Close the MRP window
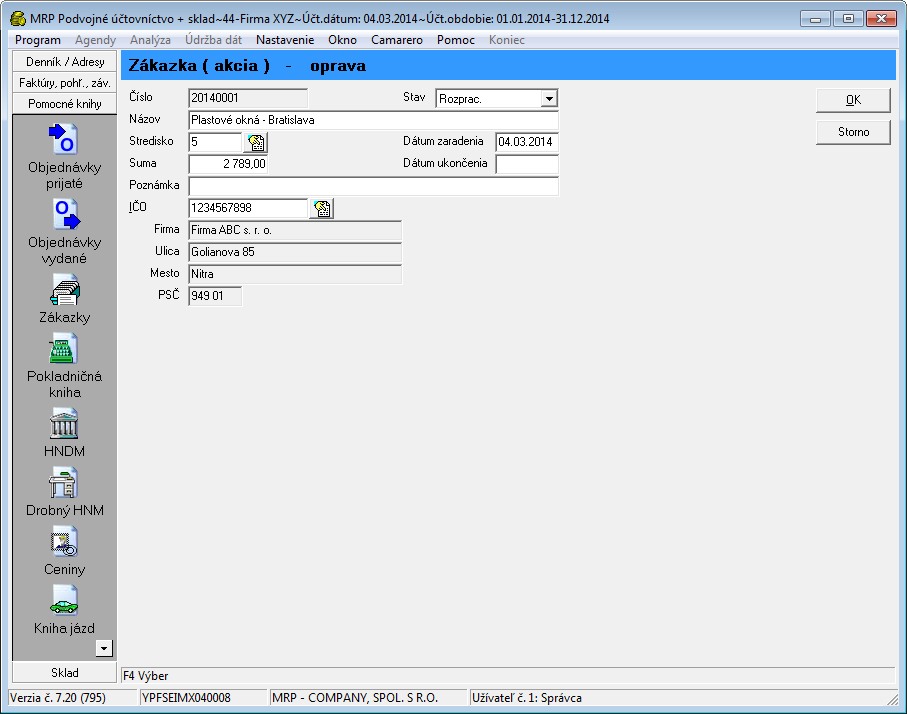Screen dimensions: 907x714 [882, 19]
